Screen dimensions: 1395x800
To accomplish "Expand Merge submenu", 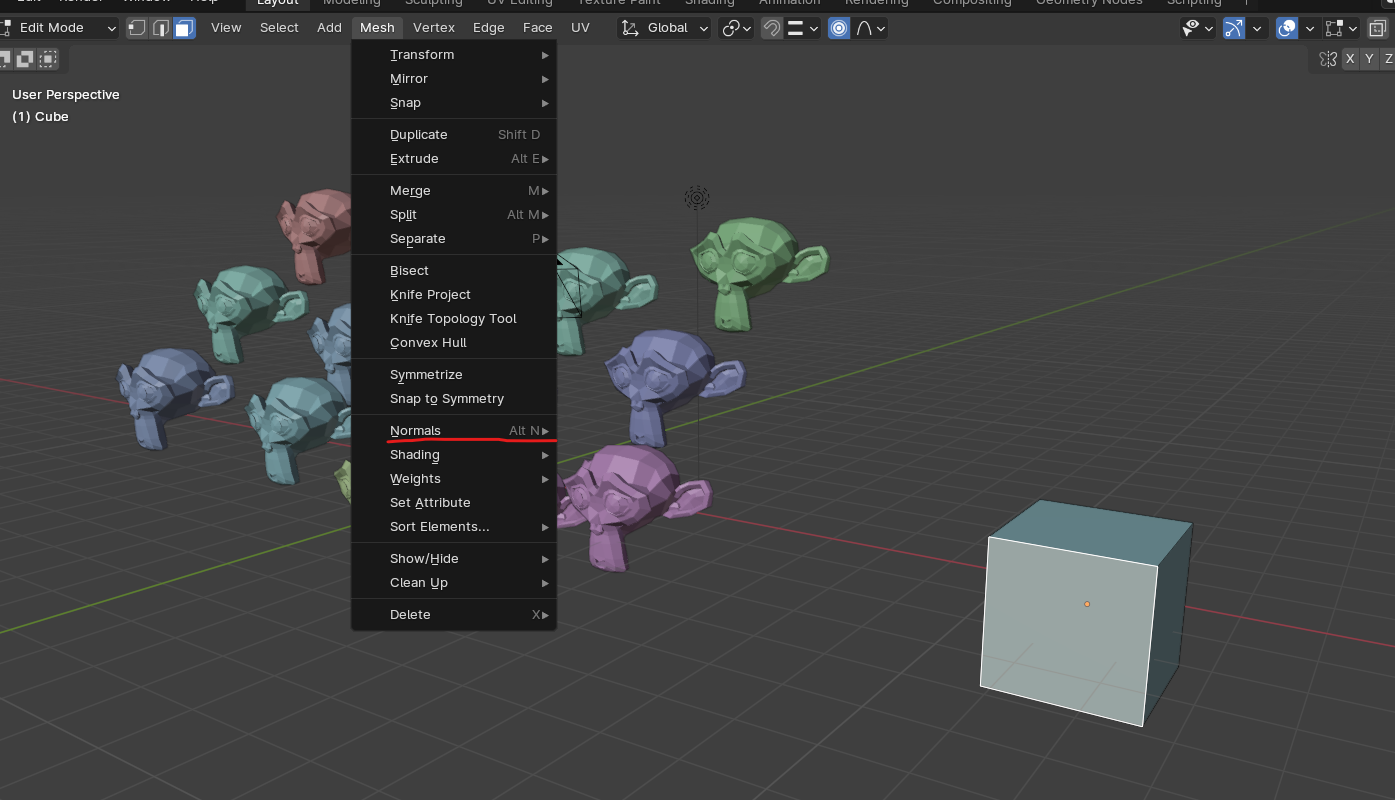I will pos(454,191).
